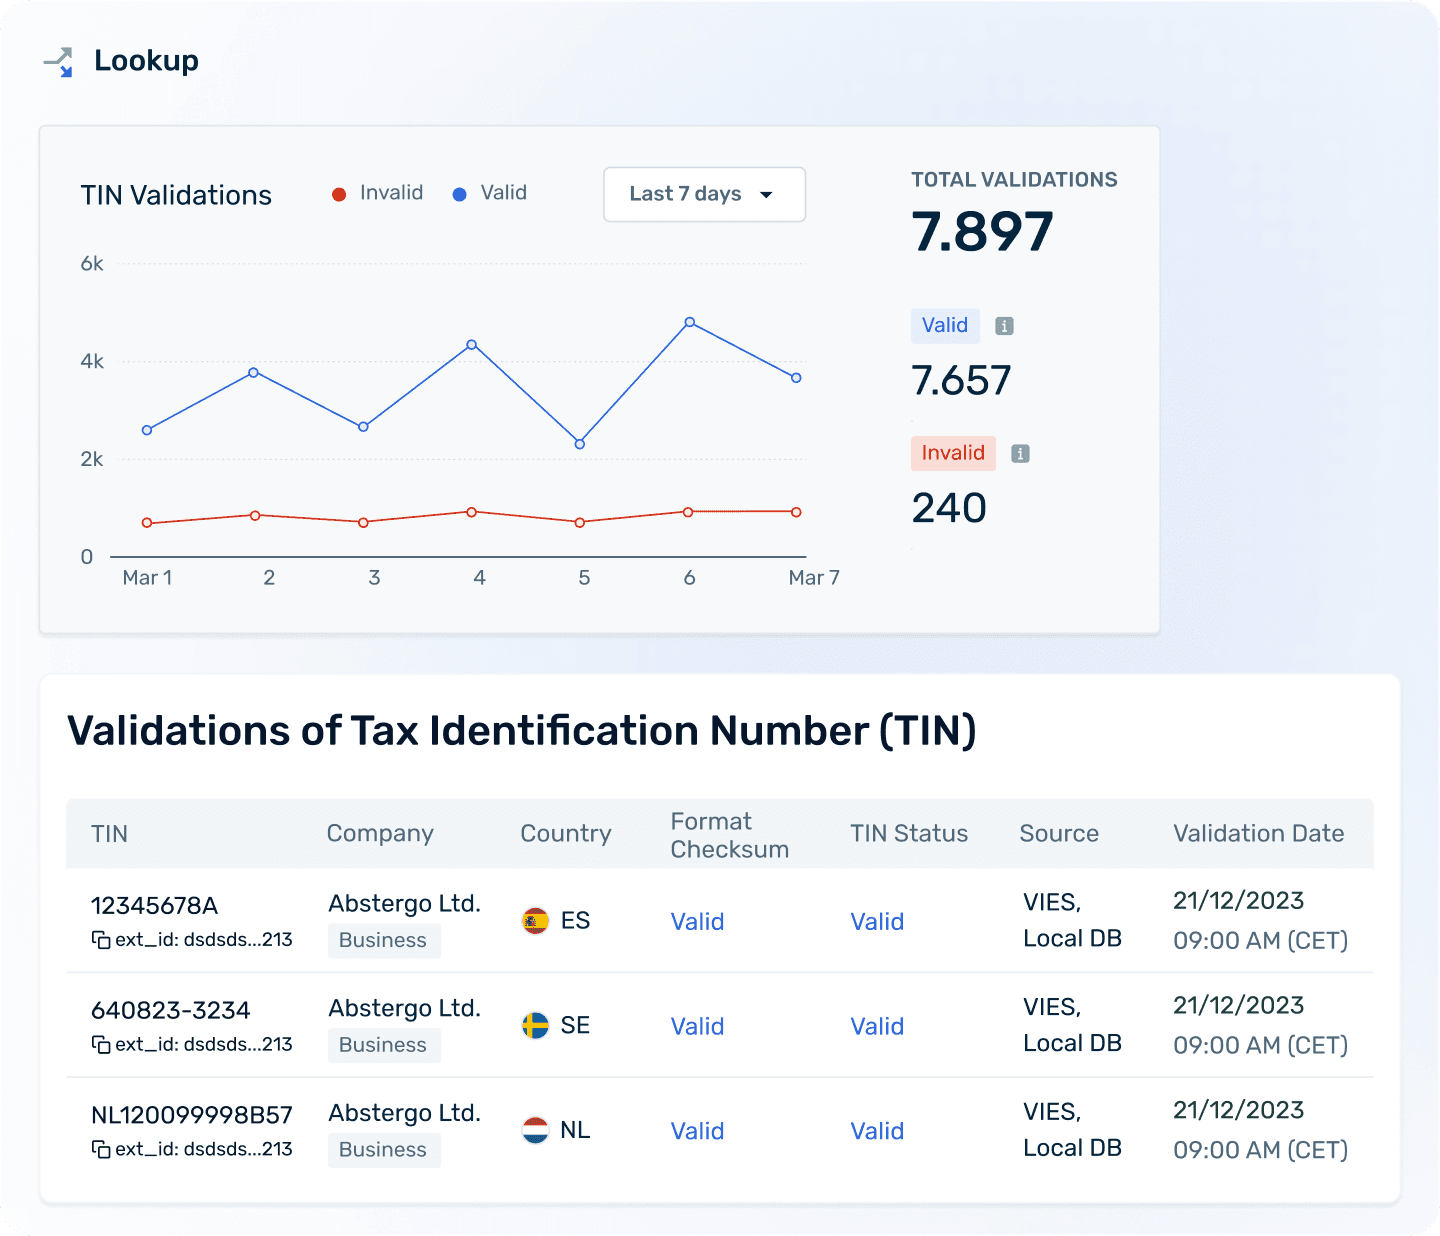Sort by Country column header
The width and height of the screenshot is (1440, 1236).
pos(566,834)
